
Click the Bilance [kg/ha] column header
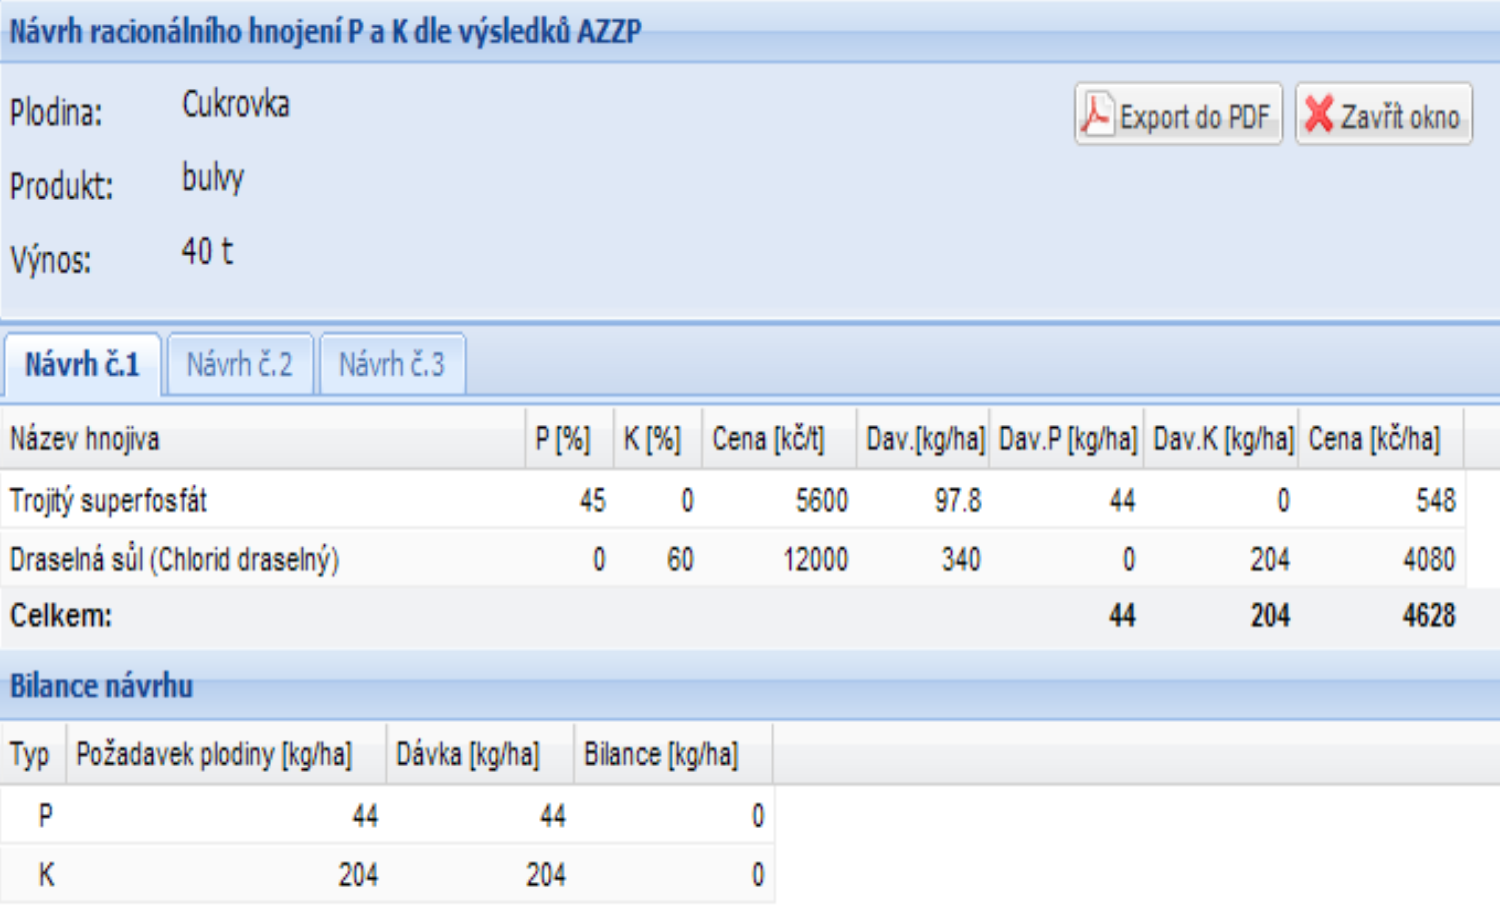tap(673, 754)
